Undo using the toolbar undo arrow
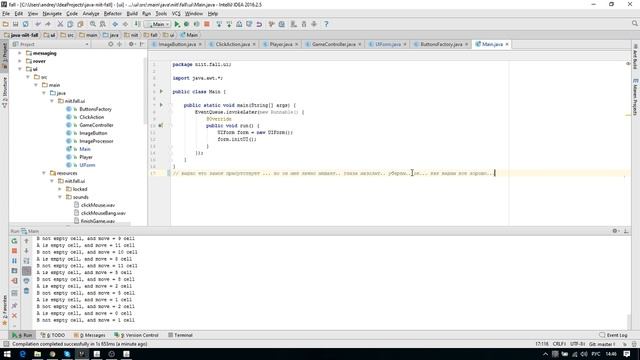The height and width of the screenshot is (360, 640). point(38,24)
